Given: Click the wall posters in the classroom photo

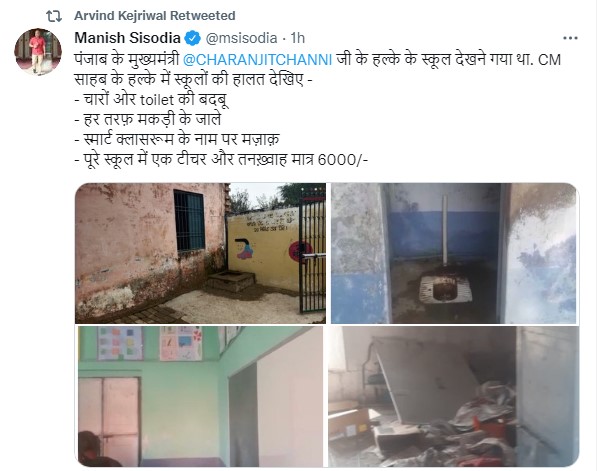Looking at the screenshot, I should click(149, 343).
